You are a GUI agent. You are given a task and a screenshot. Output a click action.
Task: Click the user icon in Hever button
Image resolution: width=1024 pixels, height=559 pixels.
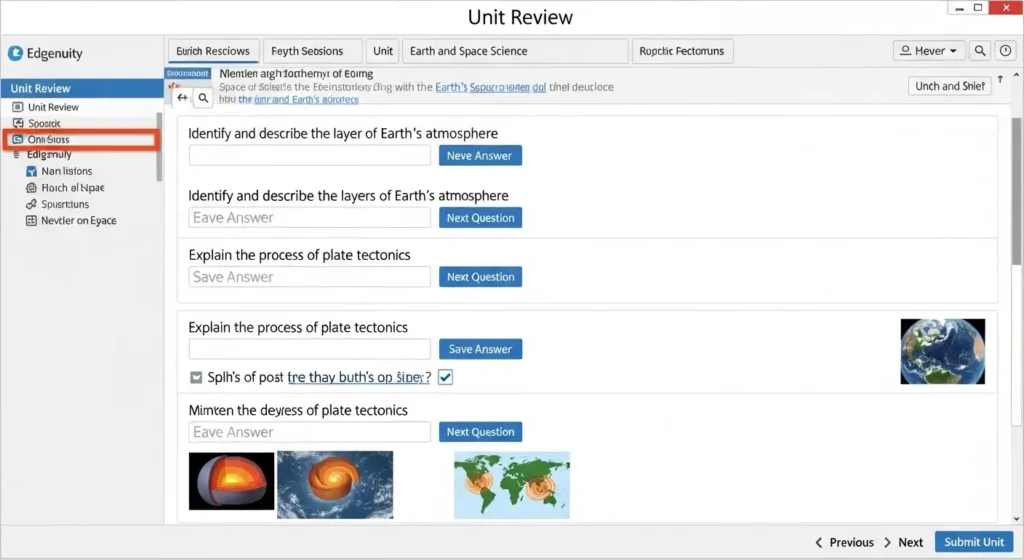click(905, 50)
